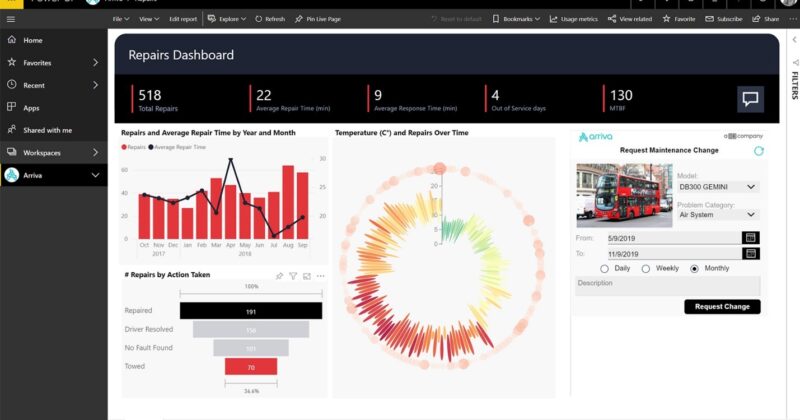Screen dimensions: 800x420
Task: Open From date calendar picker
Action: click(751, 238)
